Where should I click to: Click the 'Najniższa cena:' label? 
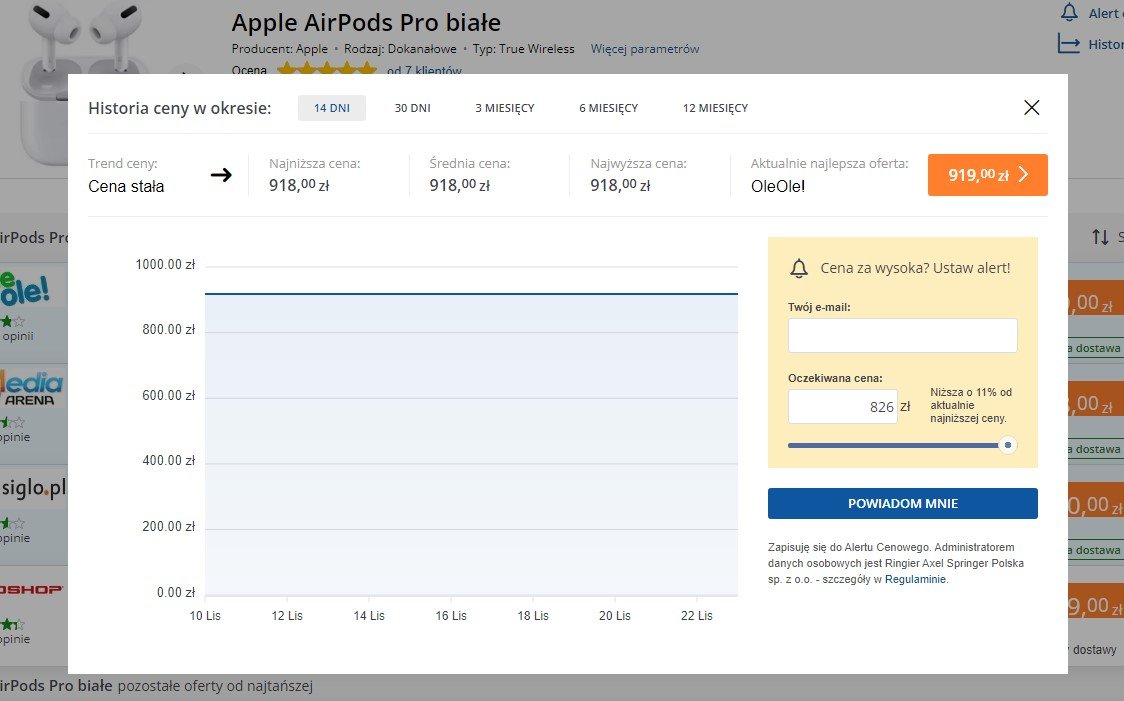(315, 163)
